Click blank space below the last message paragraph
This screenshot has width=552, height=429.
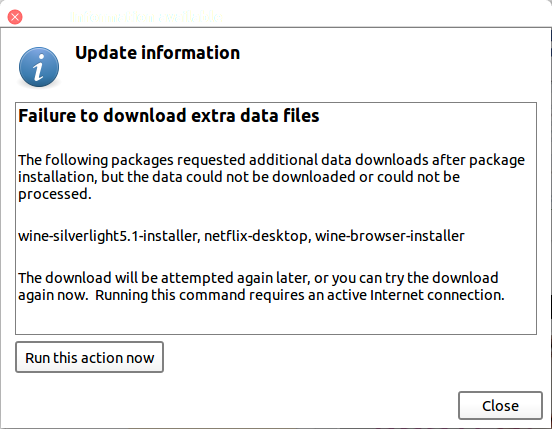click(x=276, y=319)
